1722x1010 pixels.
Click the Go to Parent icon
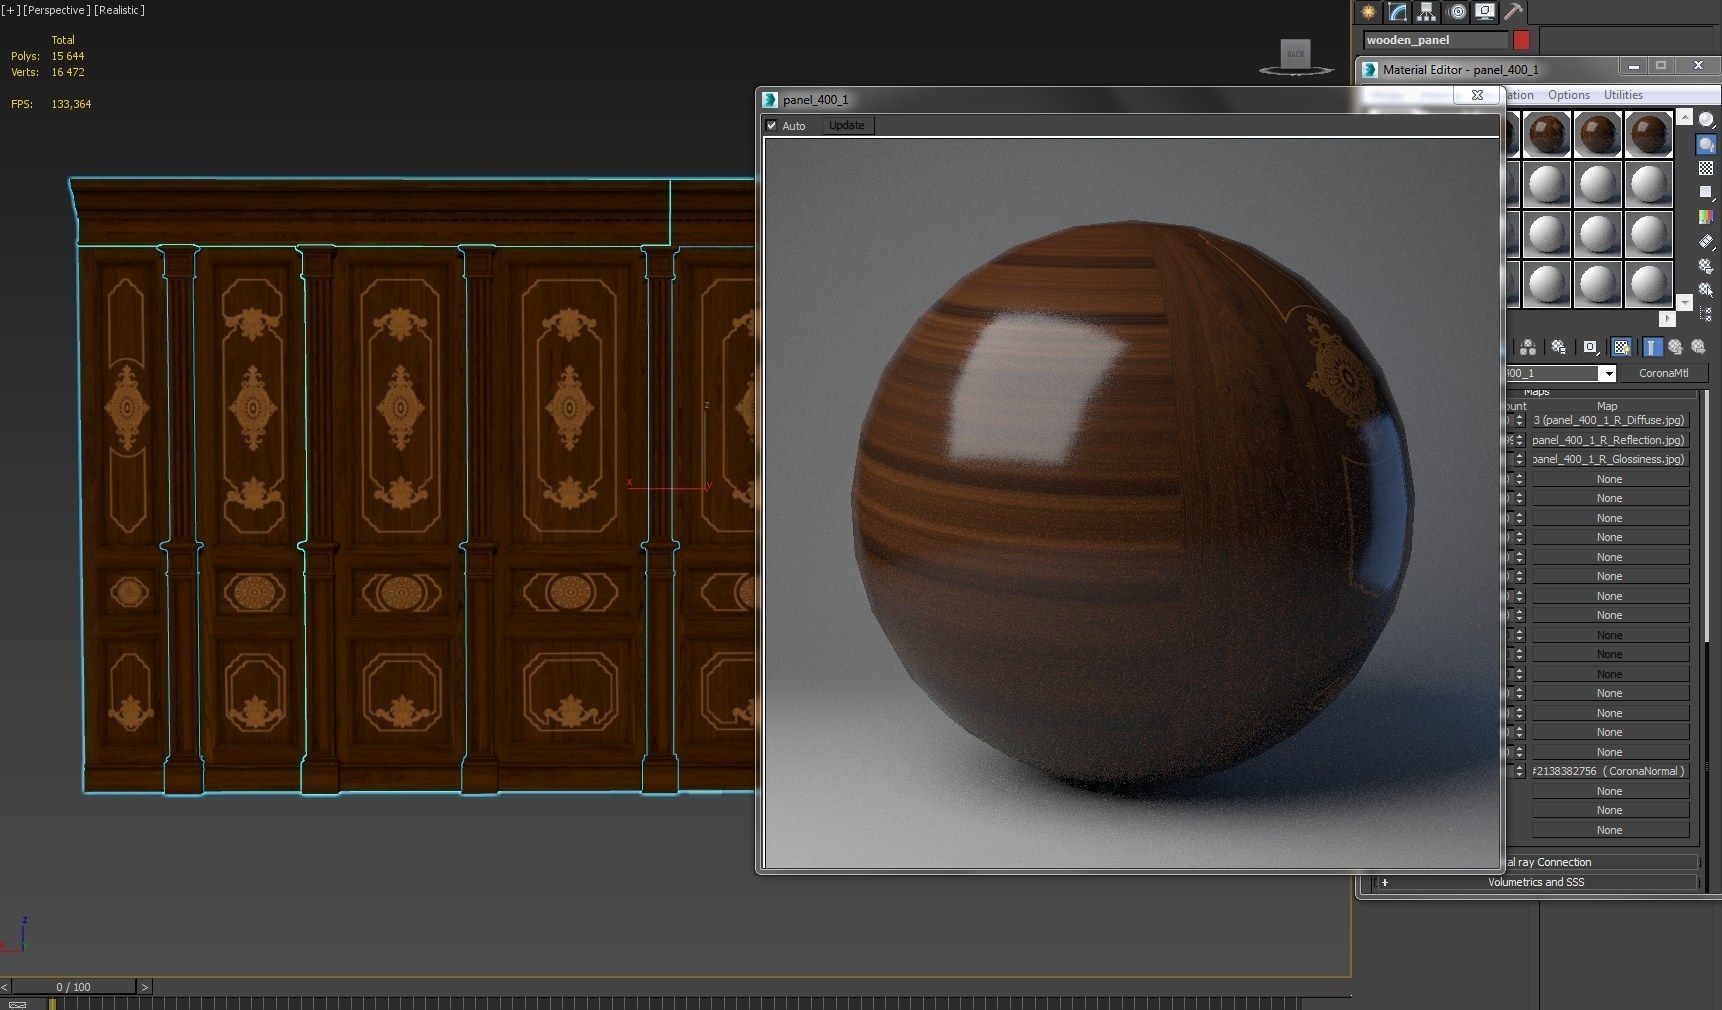1675,347
